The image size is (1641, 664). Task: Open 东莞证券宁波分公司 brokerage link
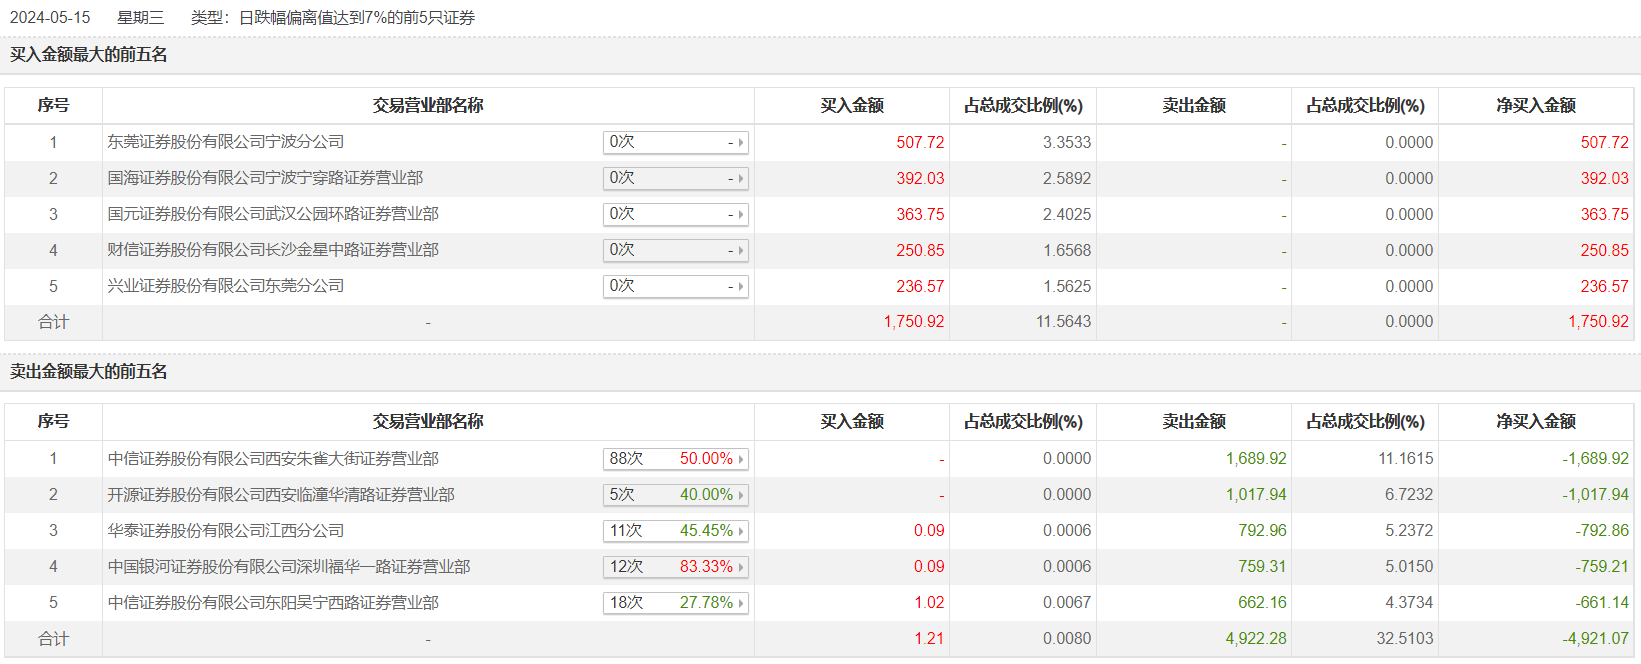pos(226,142)
